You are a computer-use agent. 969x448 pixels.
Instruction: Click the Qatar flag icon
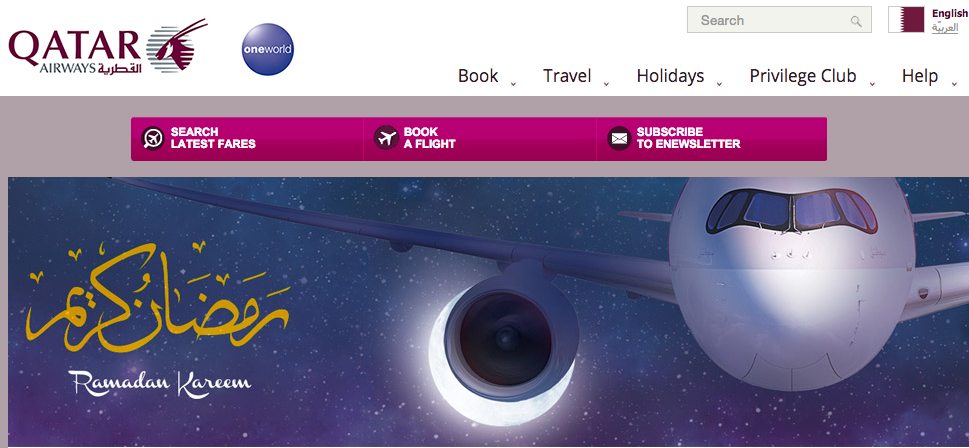[906, 20]
